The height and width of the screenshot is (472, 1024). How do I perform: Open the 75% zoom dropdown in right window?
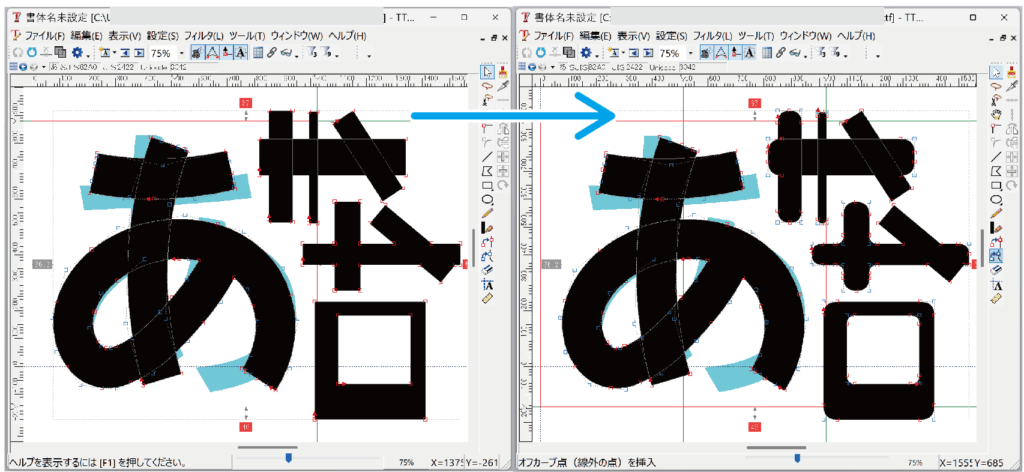click(690, 53)
